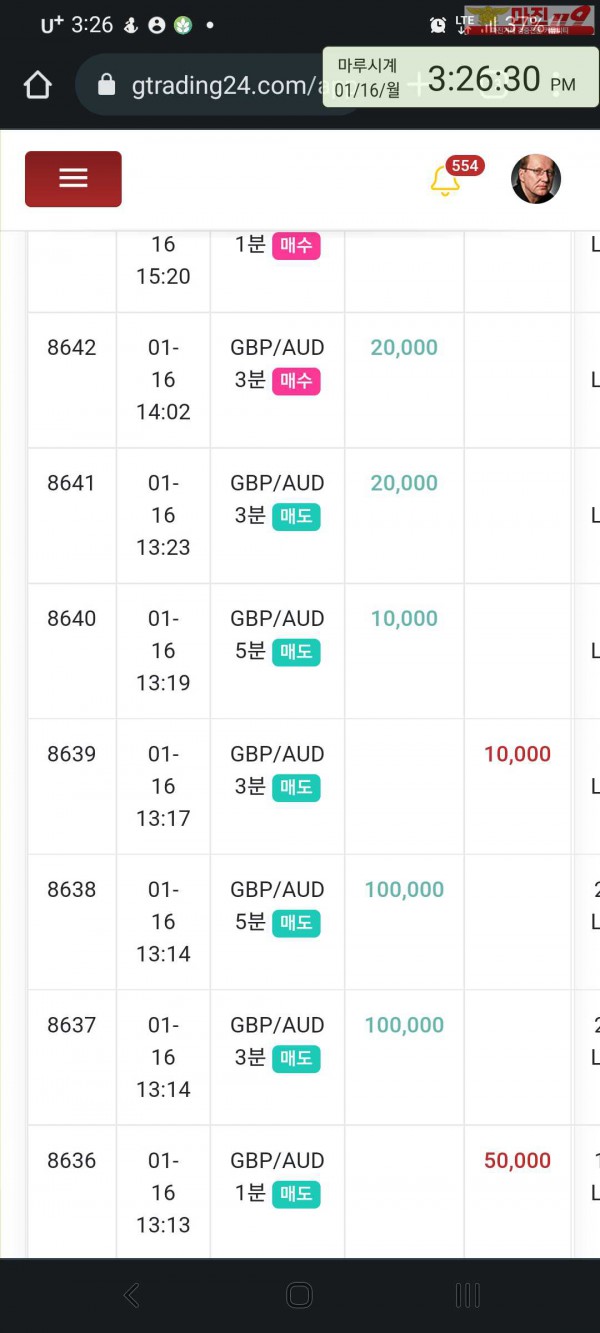Open the Android recent apps button
This screenshot has width=600, height=1333.
pyautogui.click(x=467, y=1295)
